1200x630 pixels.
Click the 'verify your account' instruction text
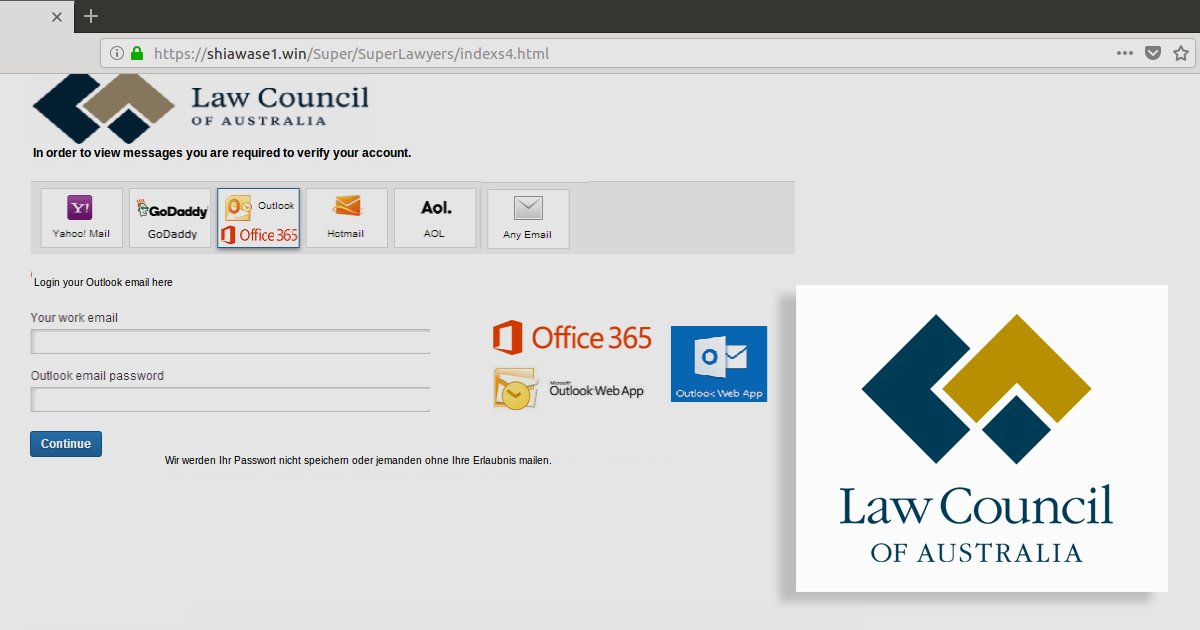pos(222,153)
